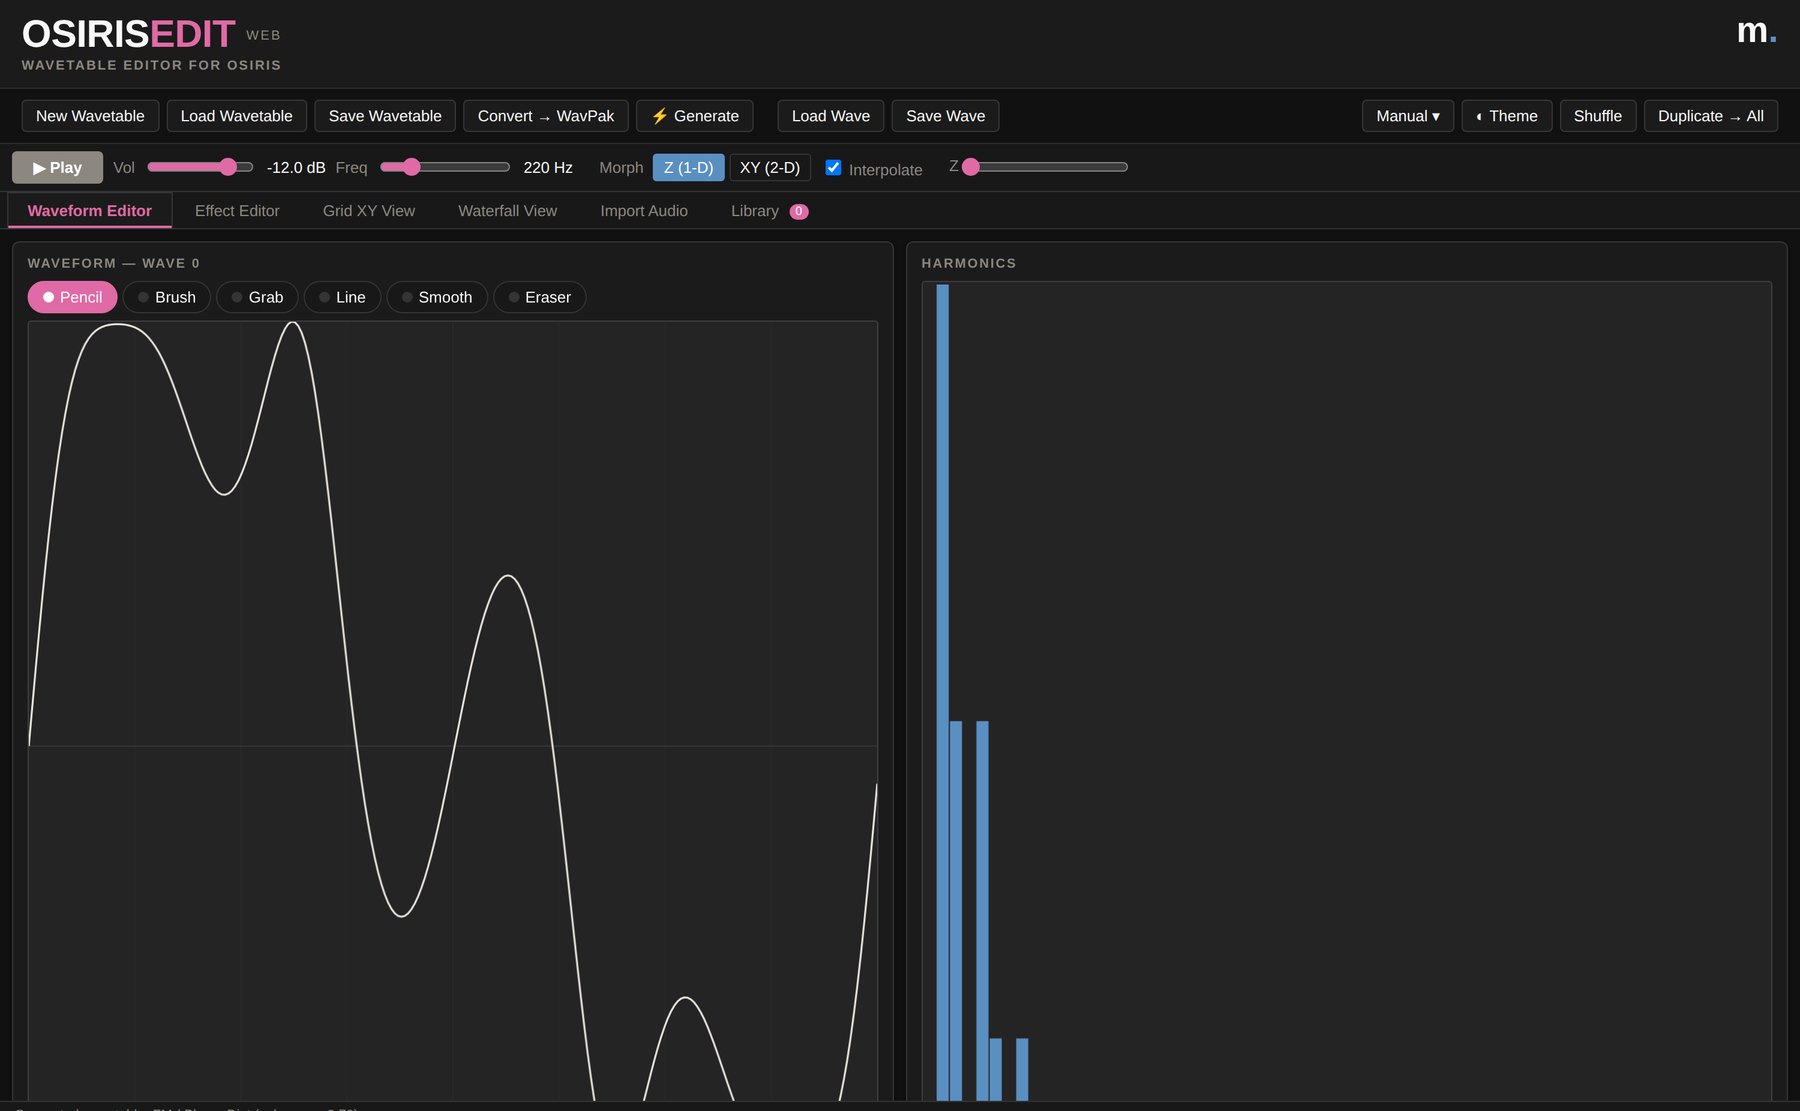The height and width of the screenshot is (1111, 1800).
Task: Switch to Effect Editor tab
Action: [x=237, y=211]
